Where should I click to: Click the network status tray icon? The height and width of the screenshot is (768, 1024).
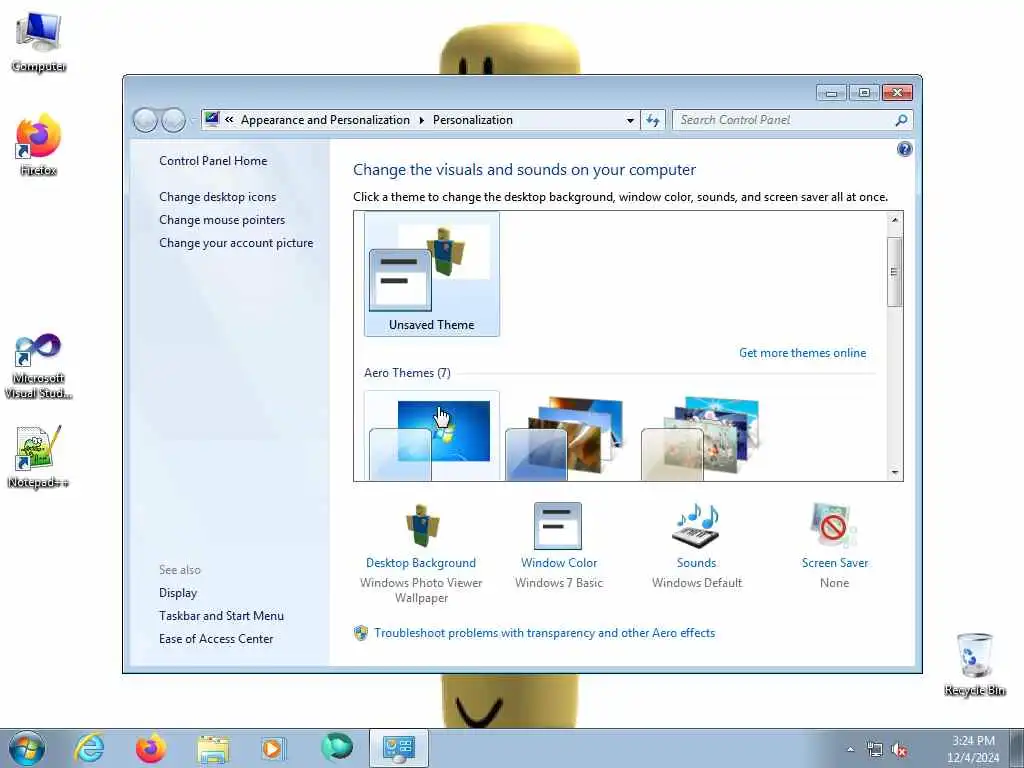(x=874, y=750)
